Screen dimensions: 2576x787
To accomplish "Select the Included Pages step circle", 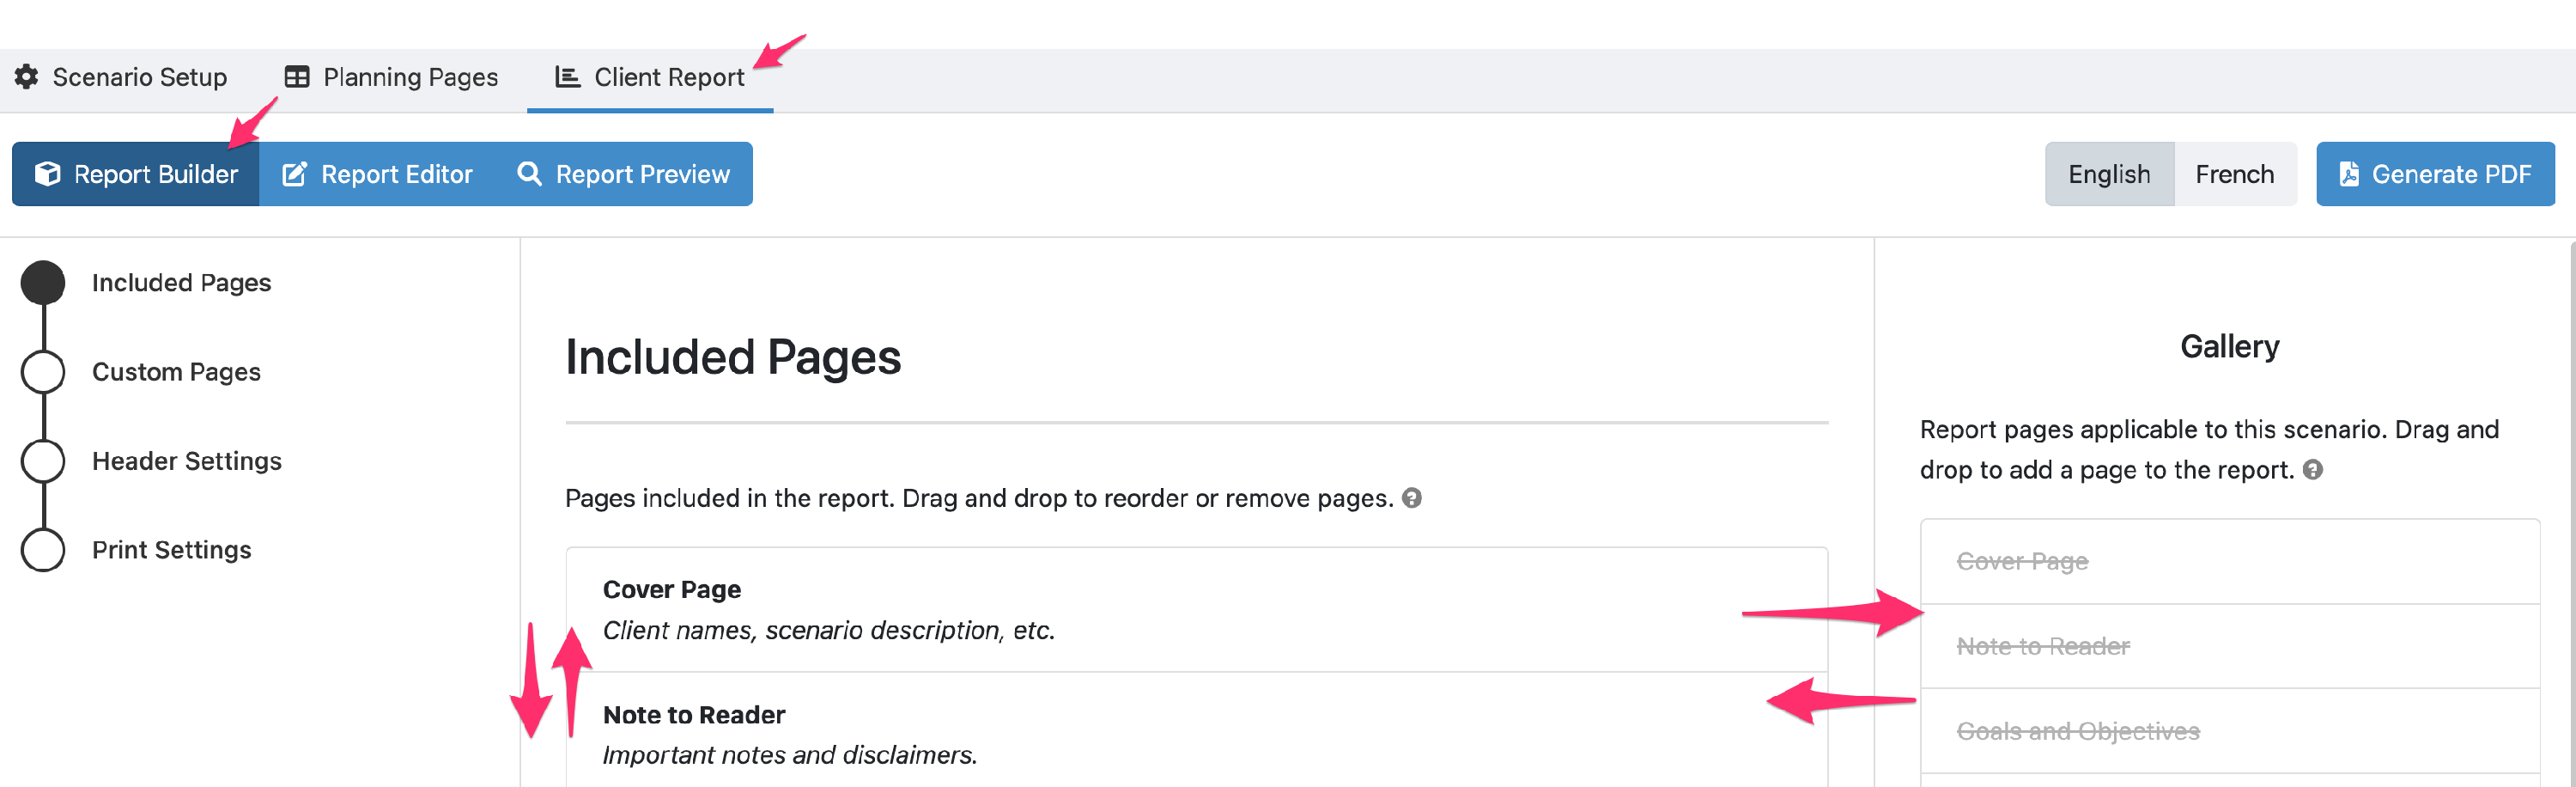I will 43,283.
